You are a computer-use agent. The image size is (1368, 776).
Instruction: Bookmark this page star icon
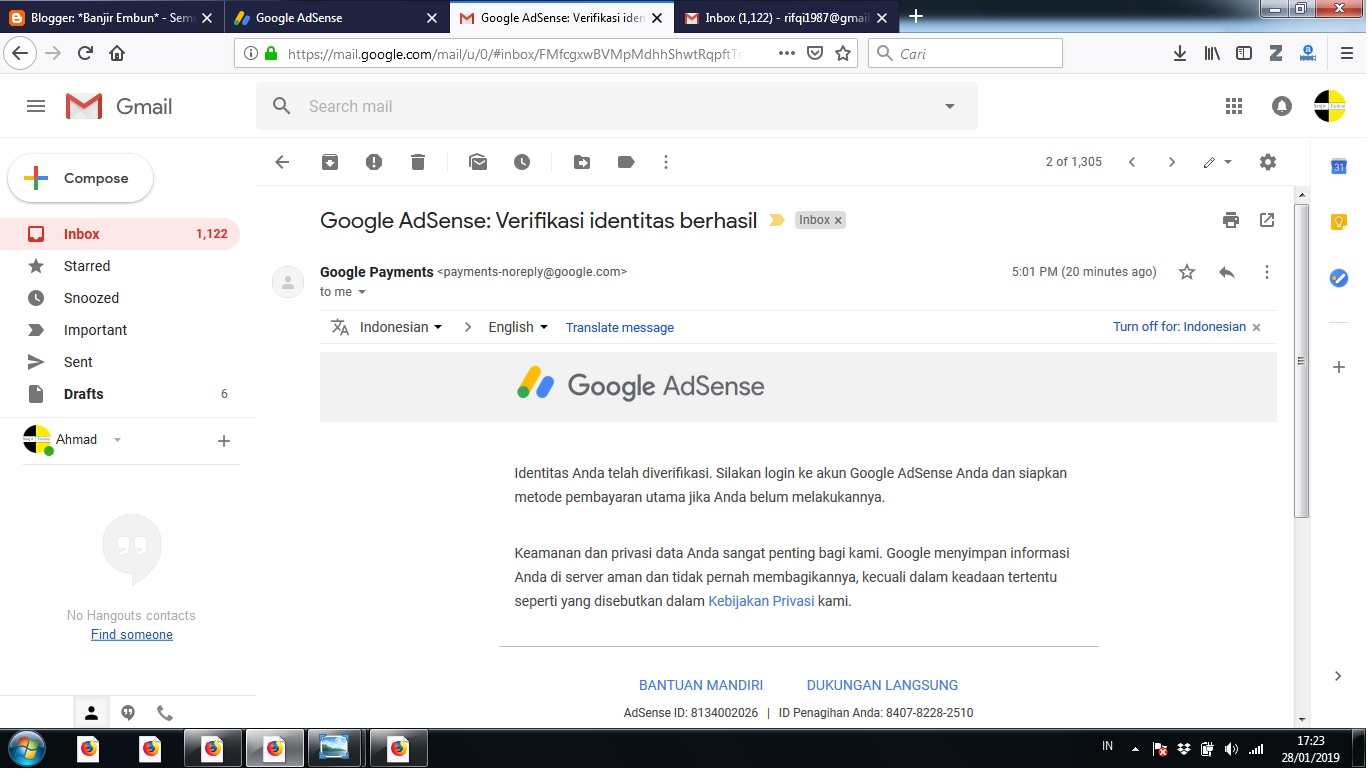[843, 53]
